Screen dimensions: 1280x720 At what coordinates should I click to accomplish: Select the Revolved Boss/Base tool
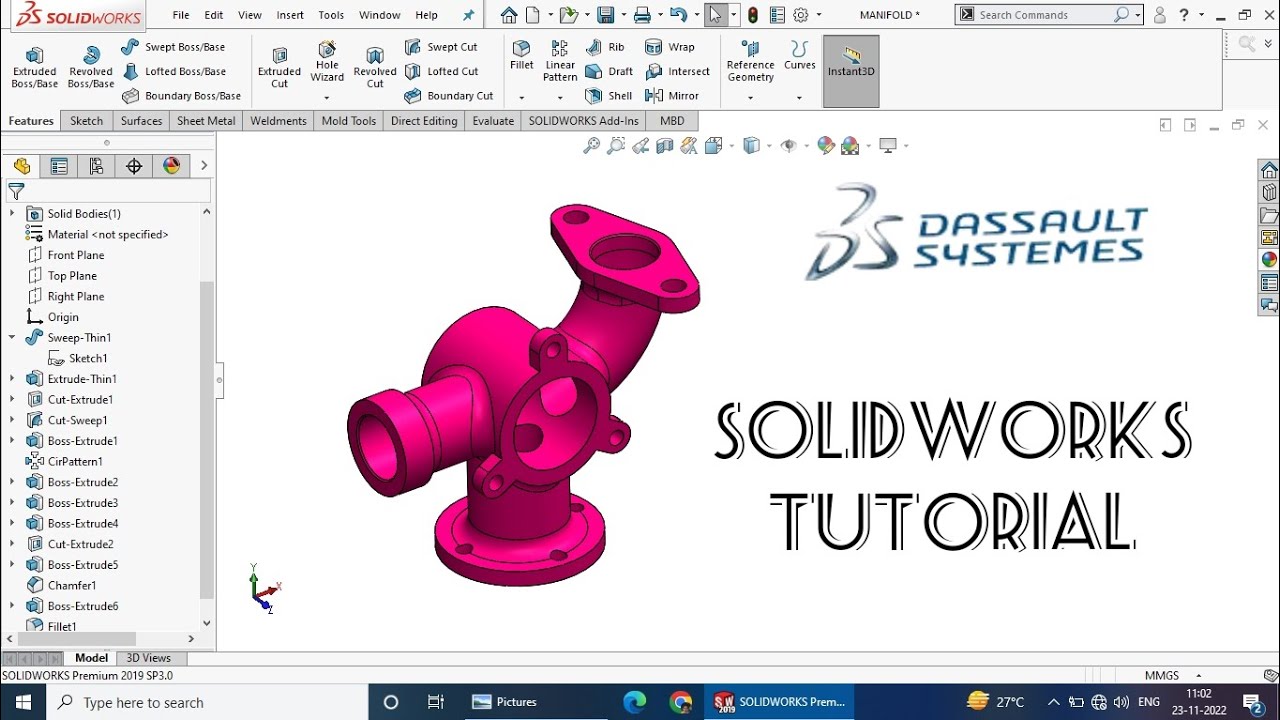point(91,68)
